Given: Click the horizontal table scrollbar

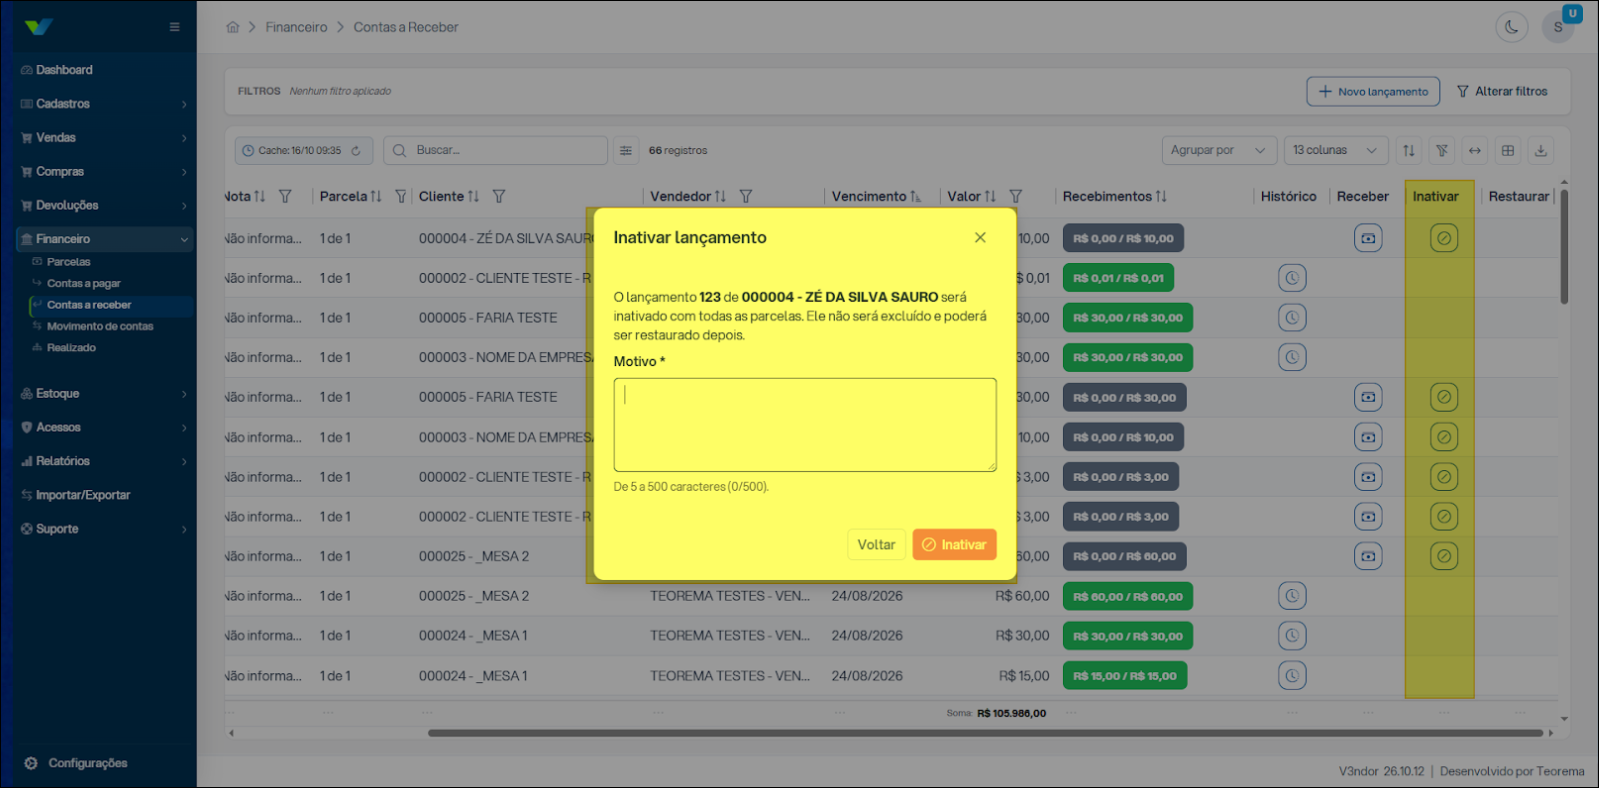Looking at the screenshot, I should pyautogui.click(x=985, y=733).
